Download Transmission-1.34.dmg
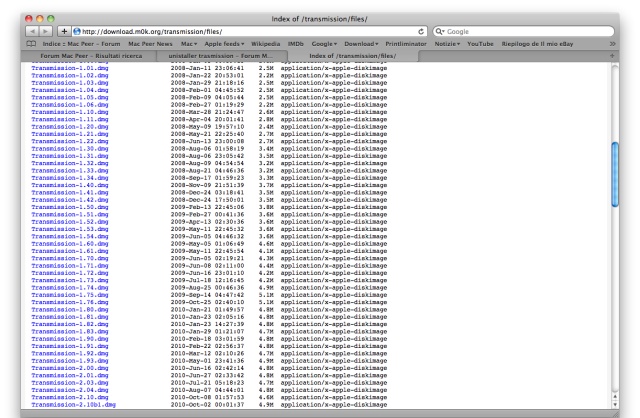Screen dimensions: 640x418 tap(70, 178)
